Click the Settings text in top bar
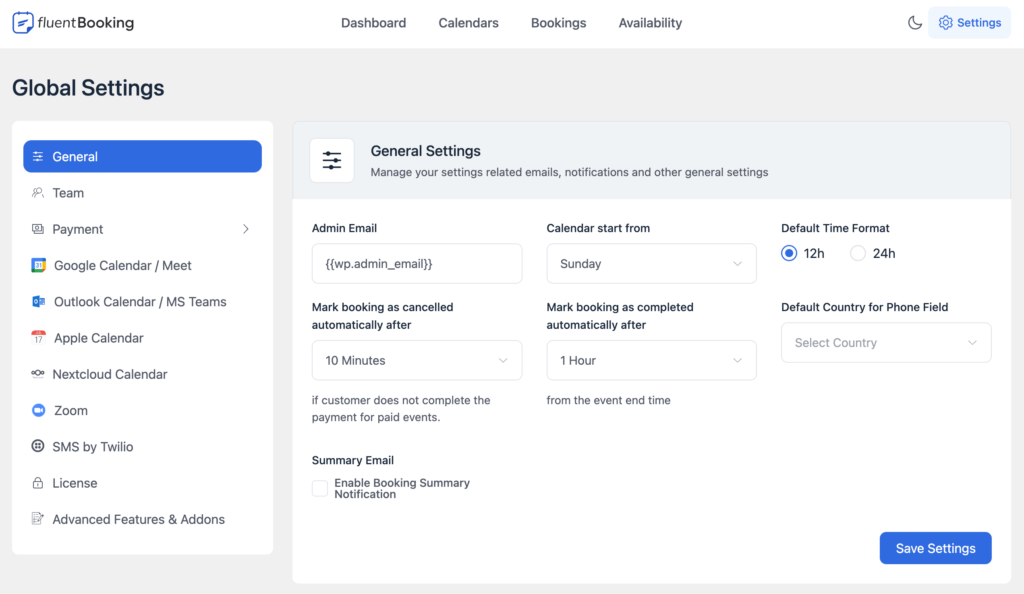The height and width of the screenshot is (594, 1024). point(979,23)
